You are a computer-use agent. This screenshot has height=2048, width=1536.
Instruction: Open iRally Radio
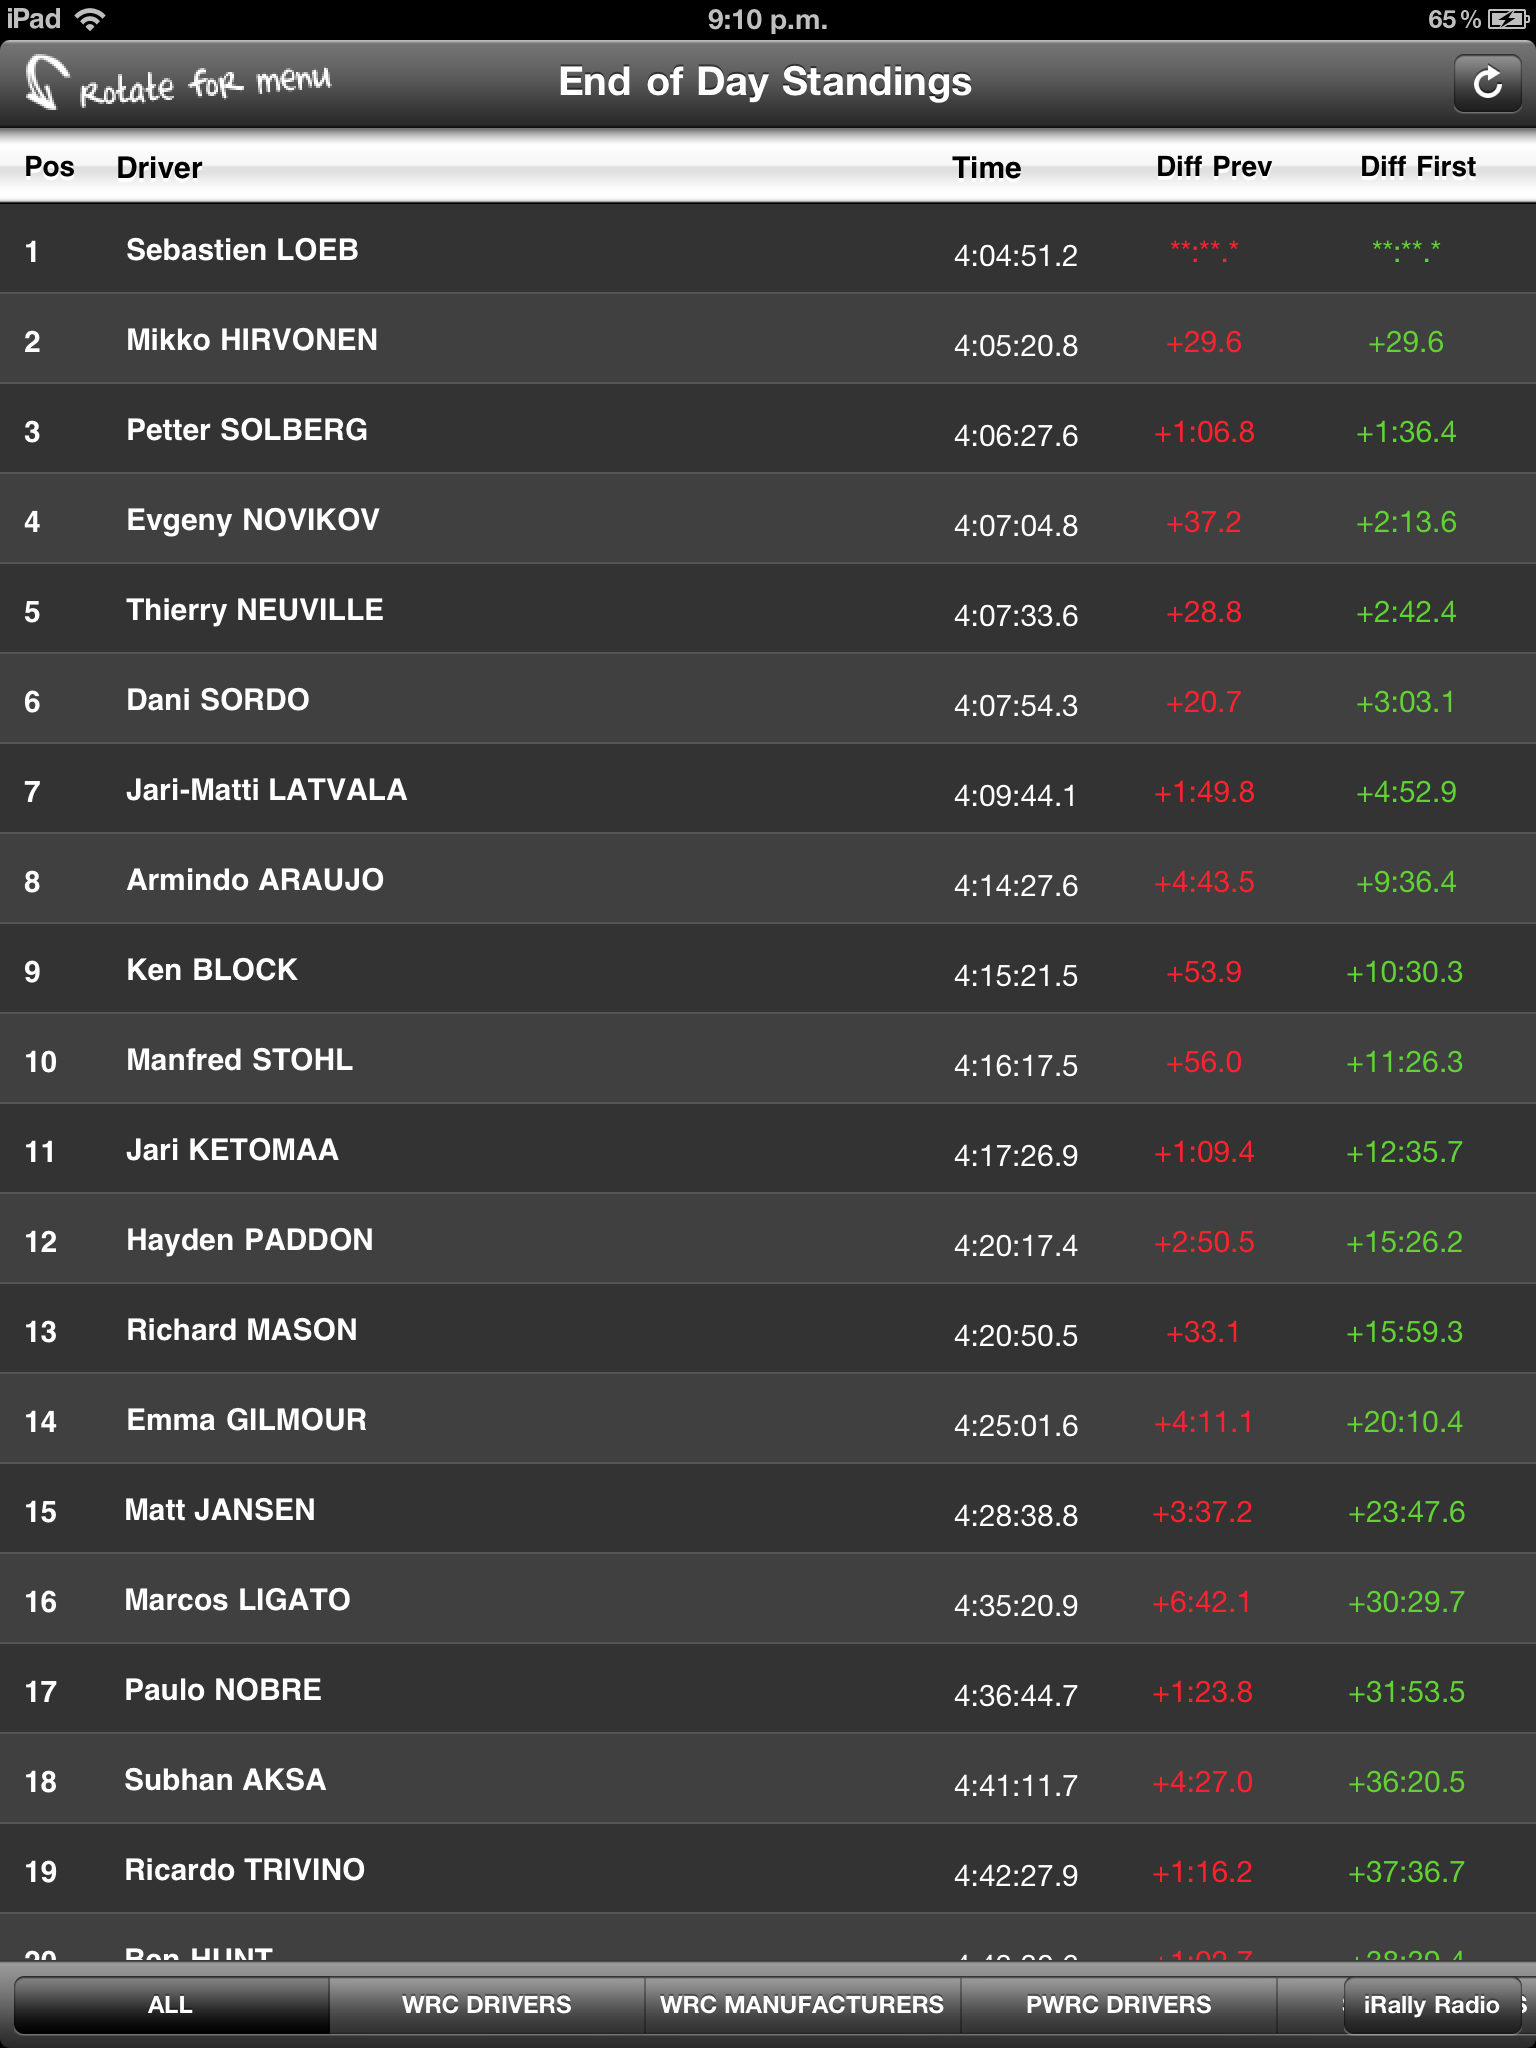pos(1431,2005)
